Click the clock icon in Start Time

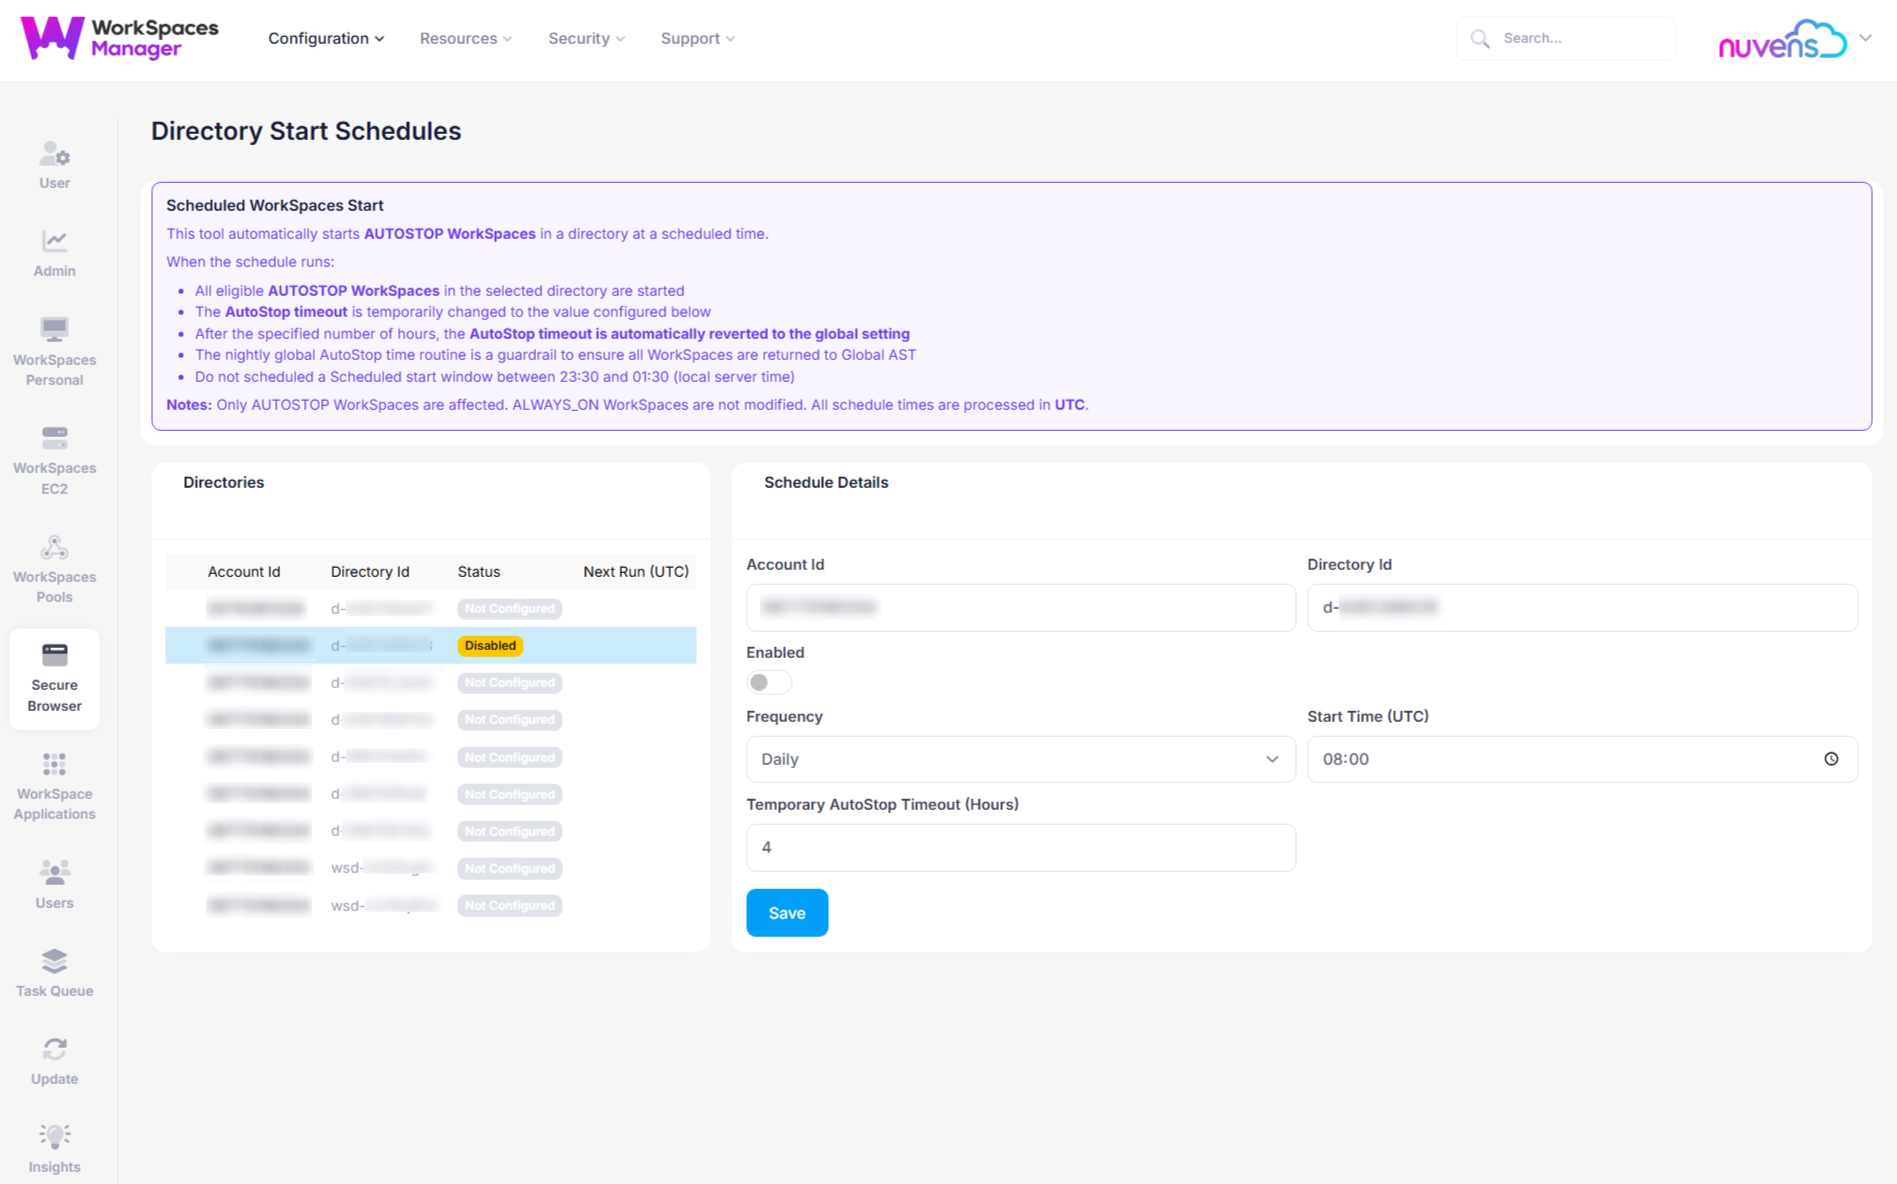[1831, 759]
